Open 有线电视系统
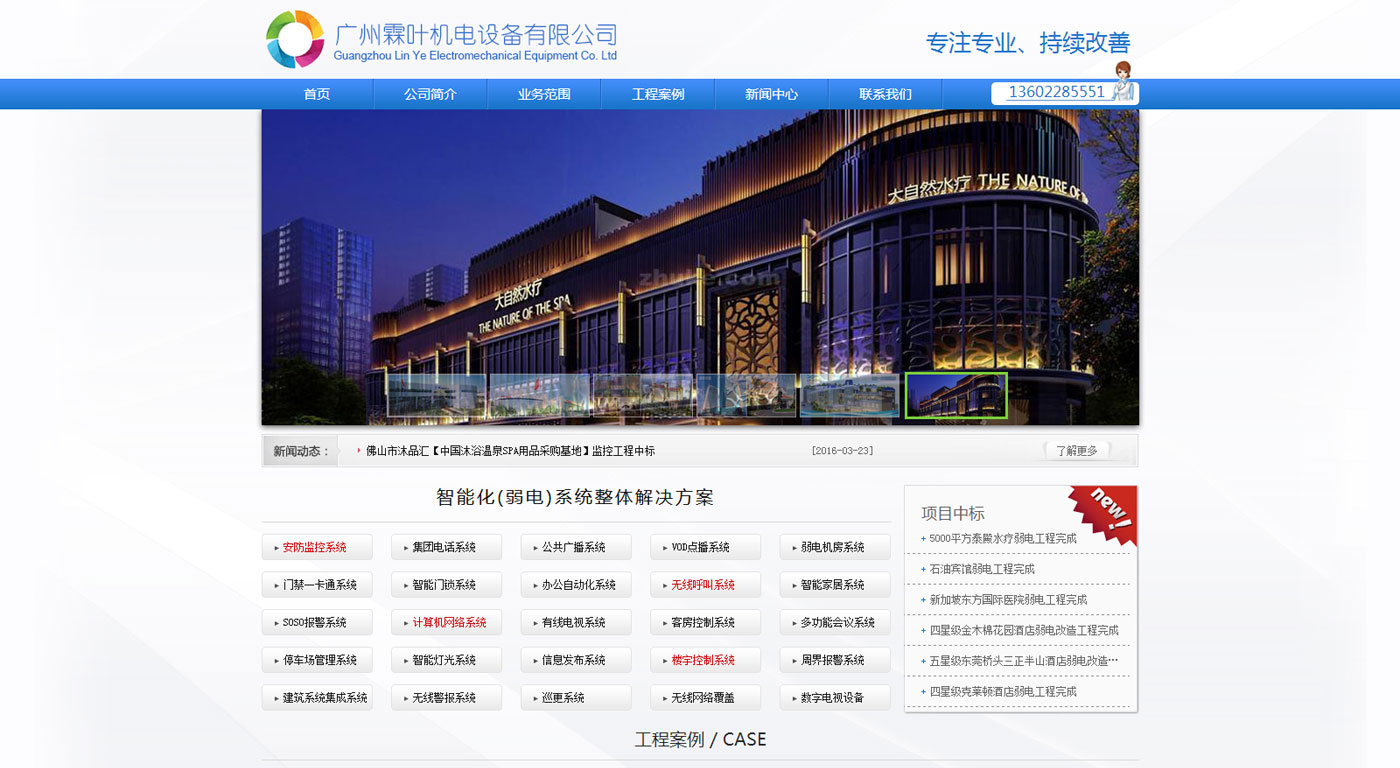This screenshot has width=1400, height=768. coord(576,622)
